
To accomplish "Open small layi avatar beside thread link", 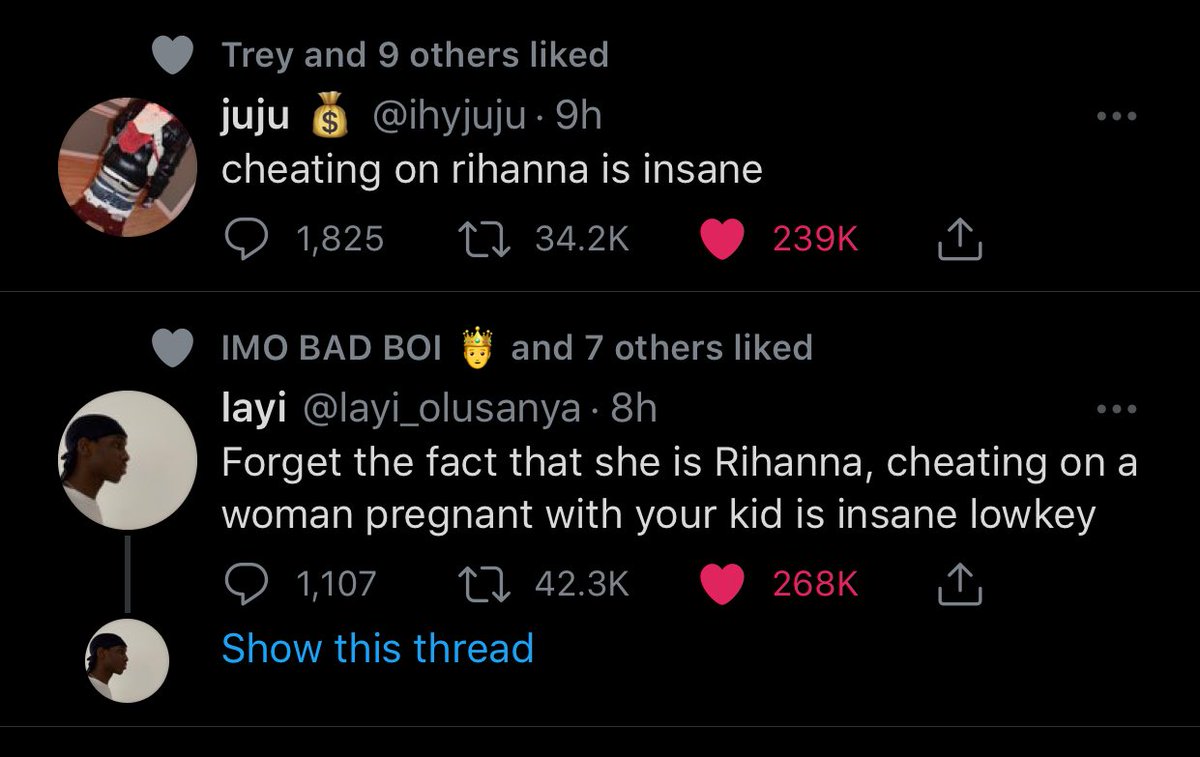I will pyautogui.click(x=127, y=659).
